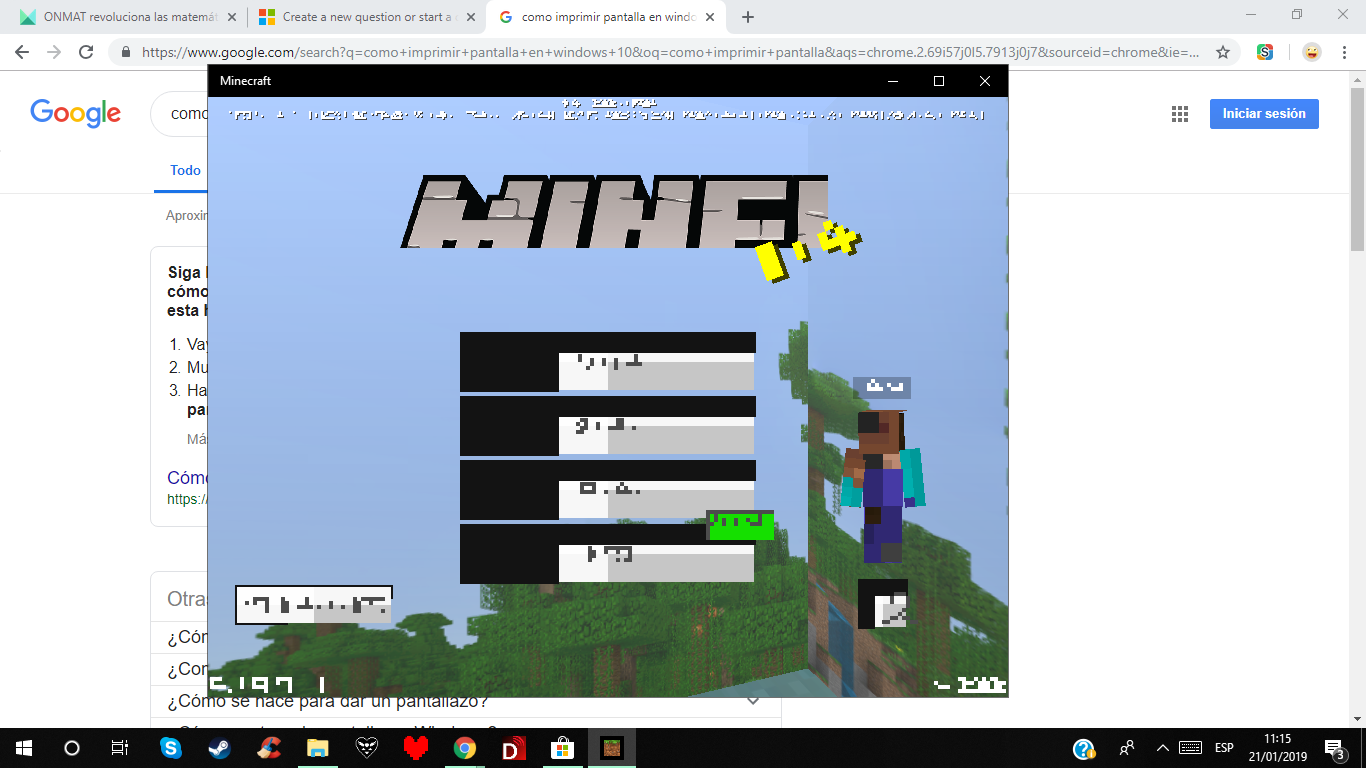Click the white heart-face taskbar icon
Image resolution: width=1366 pixels, height=768 pixels.
tap(366, 748)
